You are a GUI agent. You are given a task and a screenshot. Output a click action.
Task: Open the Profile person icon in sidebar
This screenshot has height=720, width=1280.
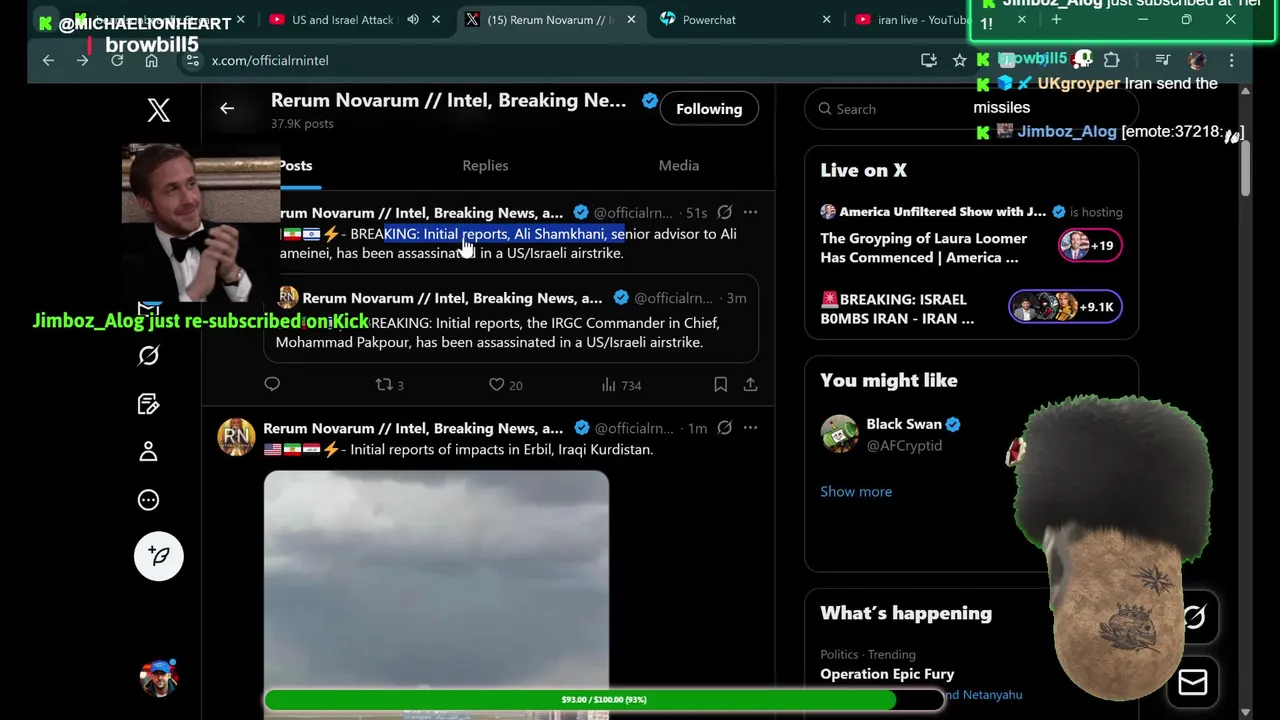[x=148, y=452]
